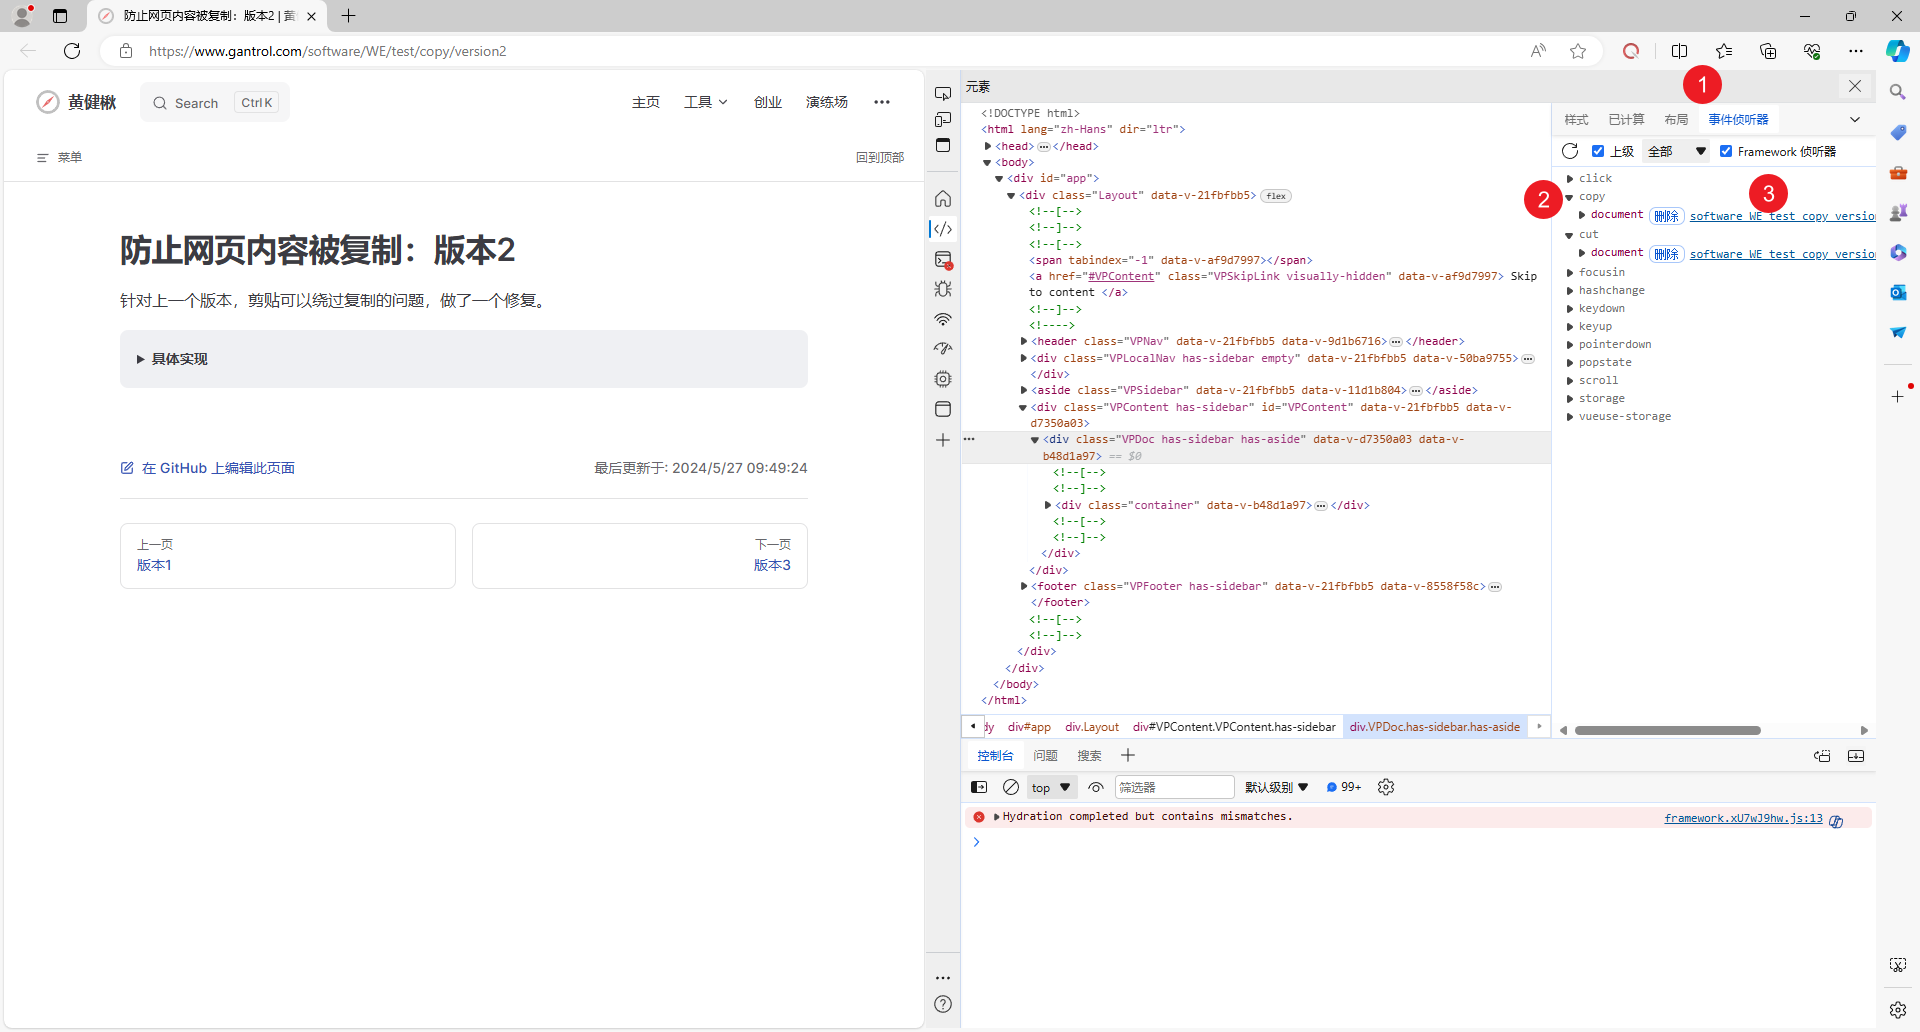The height and width of the screenshot is (1032, 1920).
Task: Reload the browser page
Action: pyautogui.click(x=72, y=51)
